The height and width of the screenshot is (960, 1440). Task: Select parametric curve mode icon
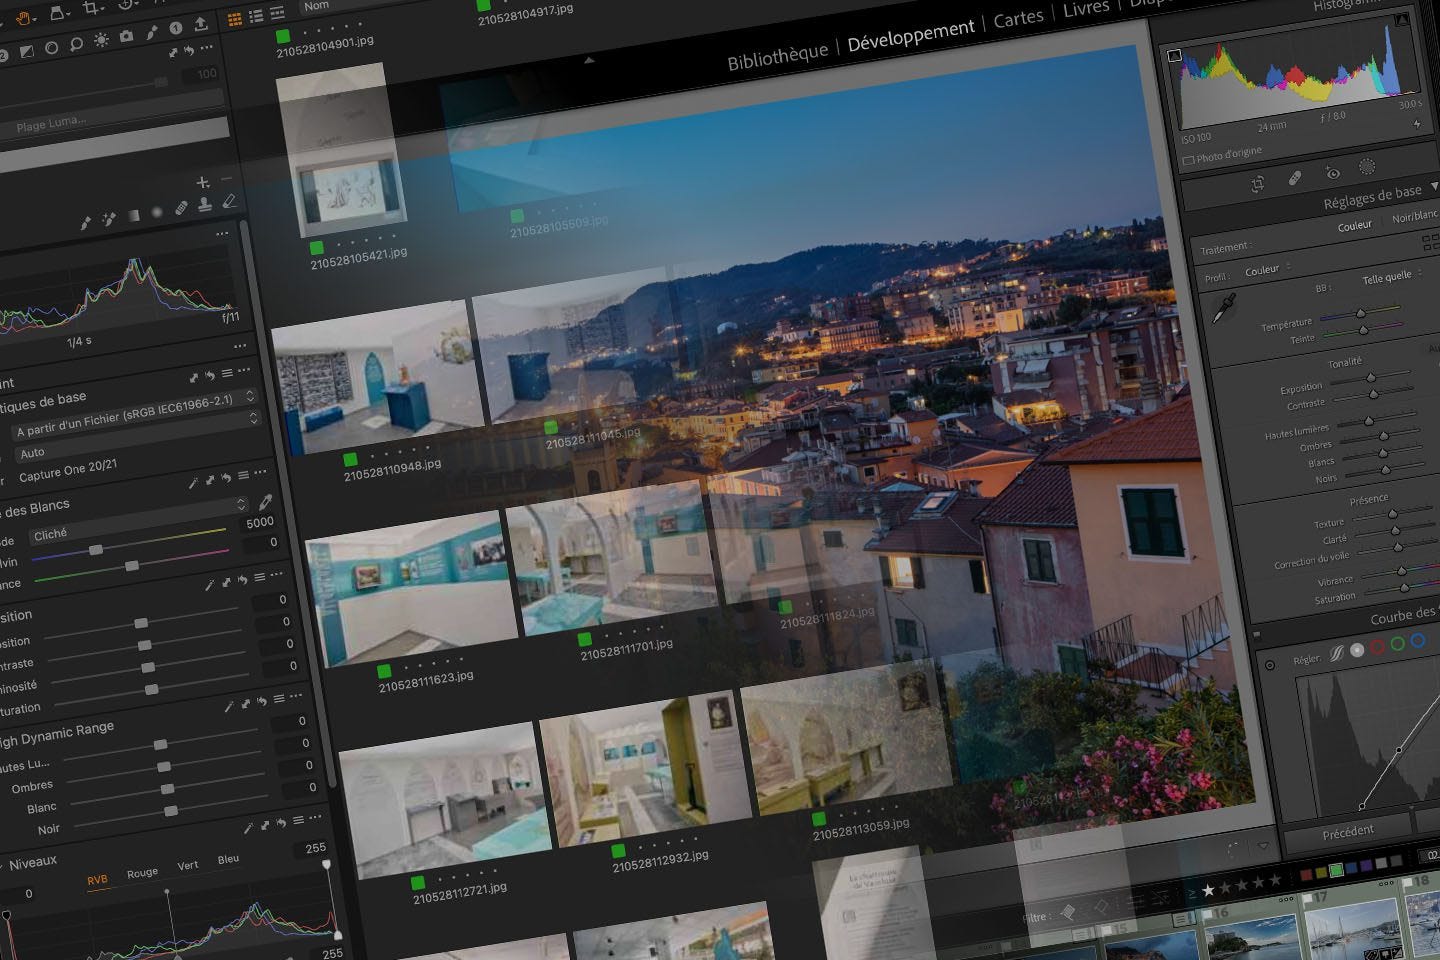[1337, 654]
